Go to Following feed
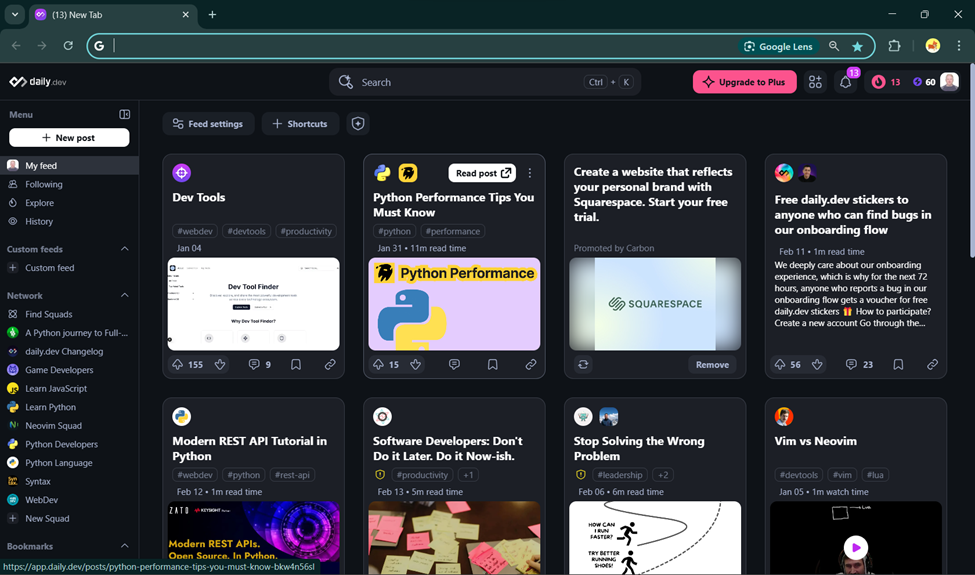The image size is (975, 575). [x=69, y=184]
